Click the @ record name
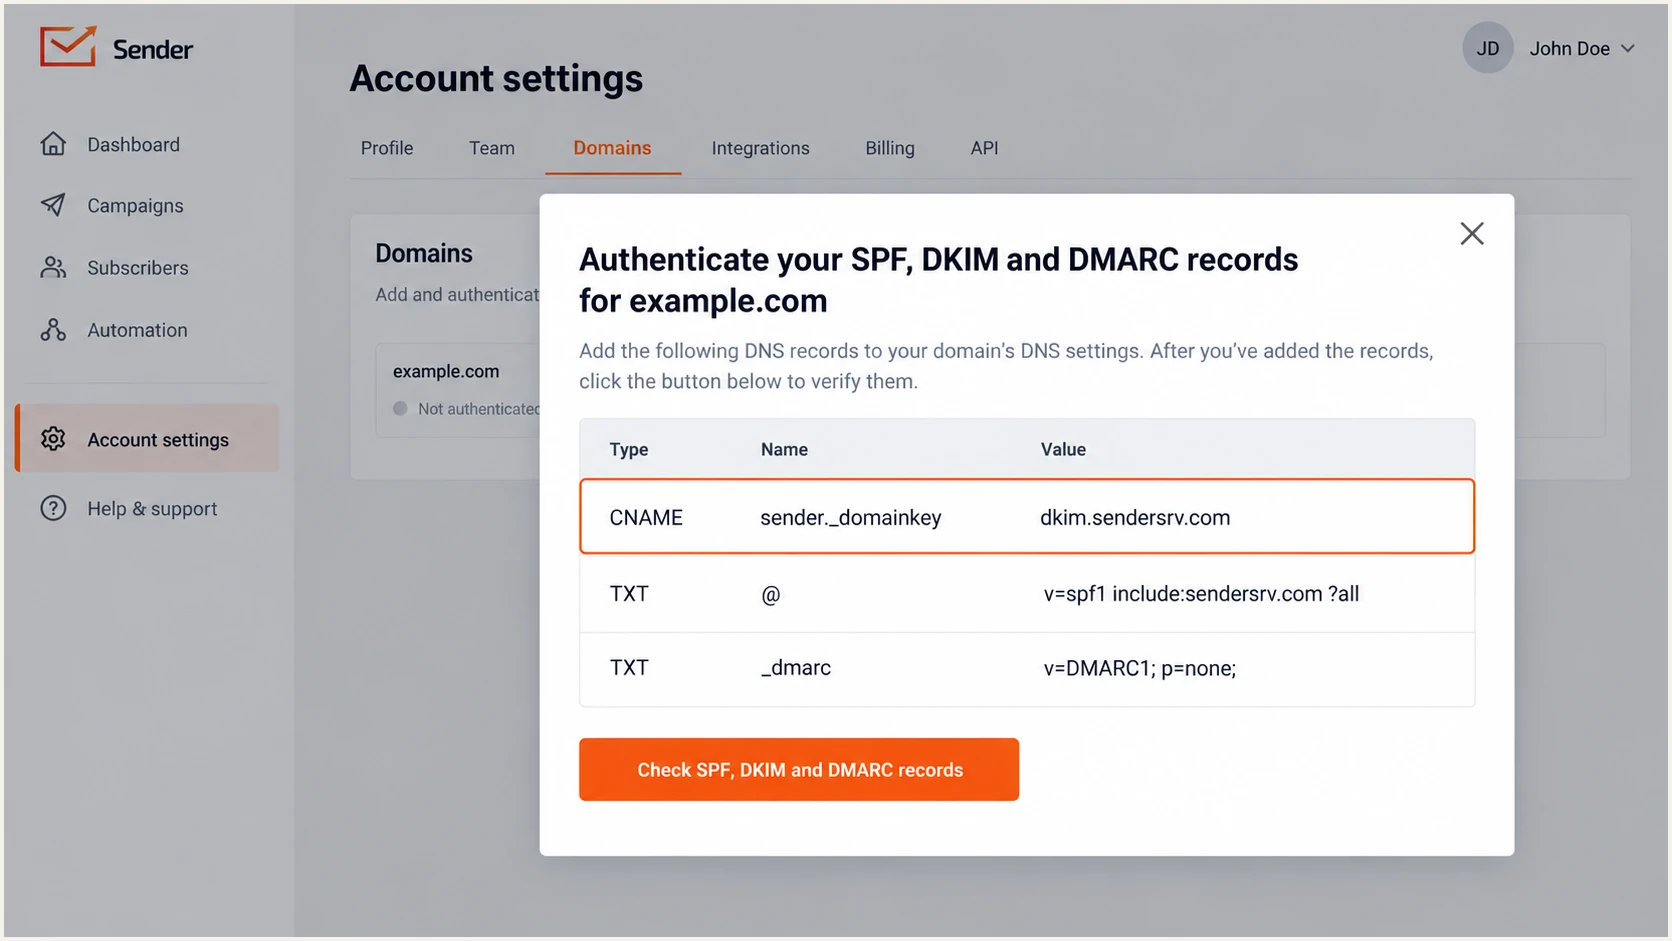1672x941 pixels. coord(770,594)
